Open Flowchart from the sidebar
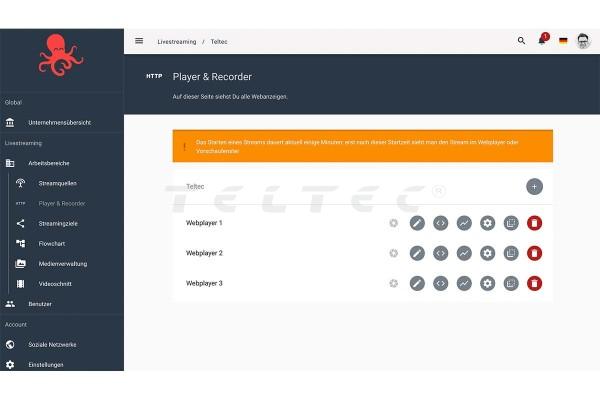Screen dimensions: 600x400 pos(54,243)
